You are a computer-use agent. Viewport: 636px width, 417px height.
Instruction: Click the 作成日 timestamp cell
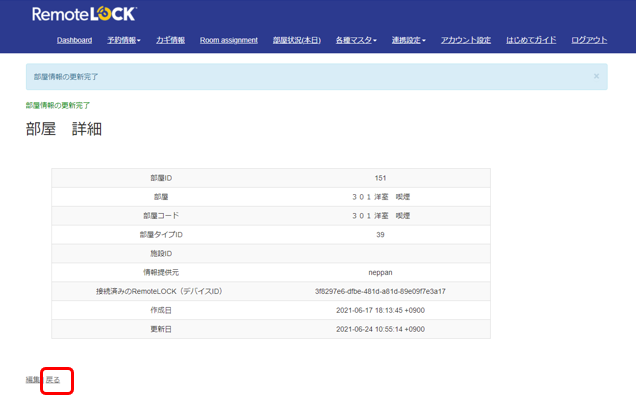(380, 310)
